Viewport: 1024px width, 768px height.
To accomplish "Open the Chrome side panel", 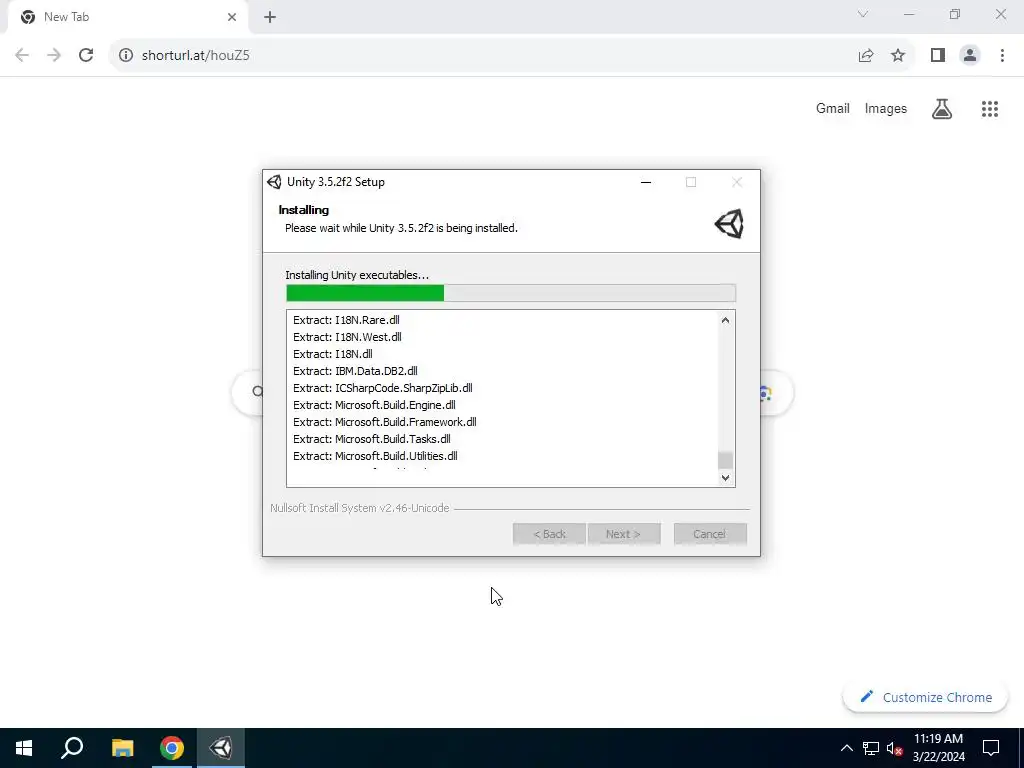I will click(x=938, y=56).
